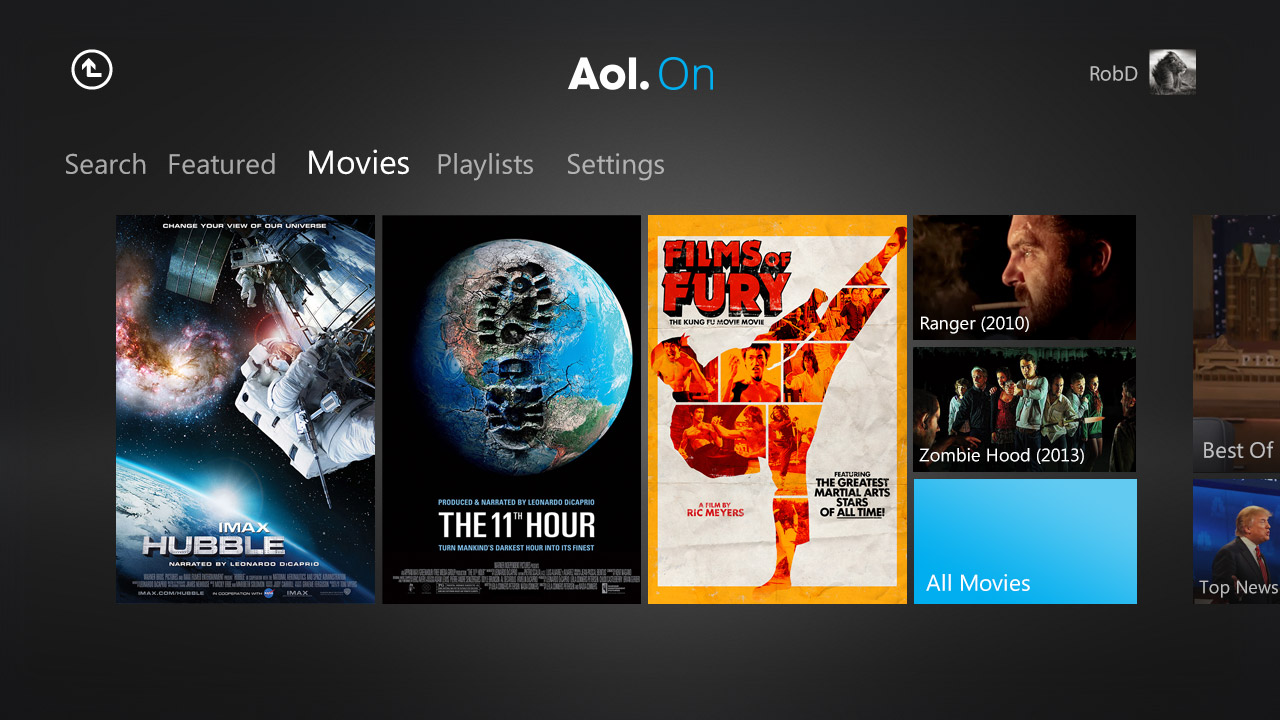Open the IMAX Hubble movie poster
This screenshot has height=720, width=1280.
tap(245, 409)
